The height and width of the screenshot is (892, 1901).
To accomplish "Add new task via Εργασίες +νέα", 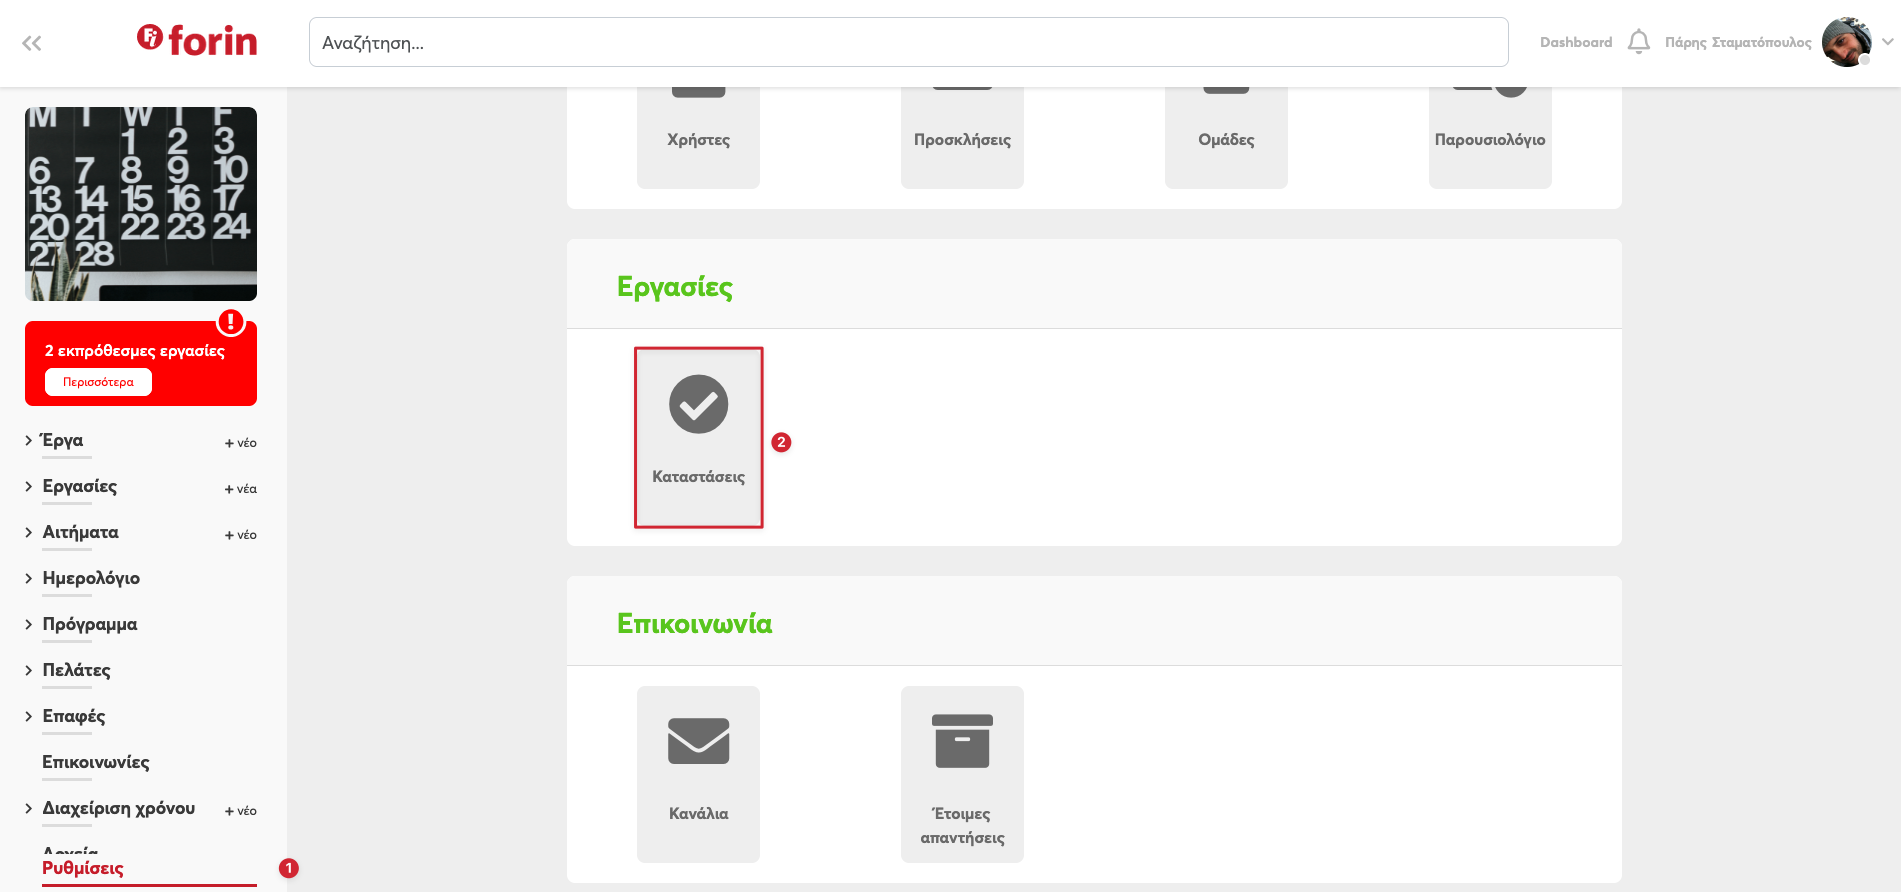I will (x=241, y=489).
